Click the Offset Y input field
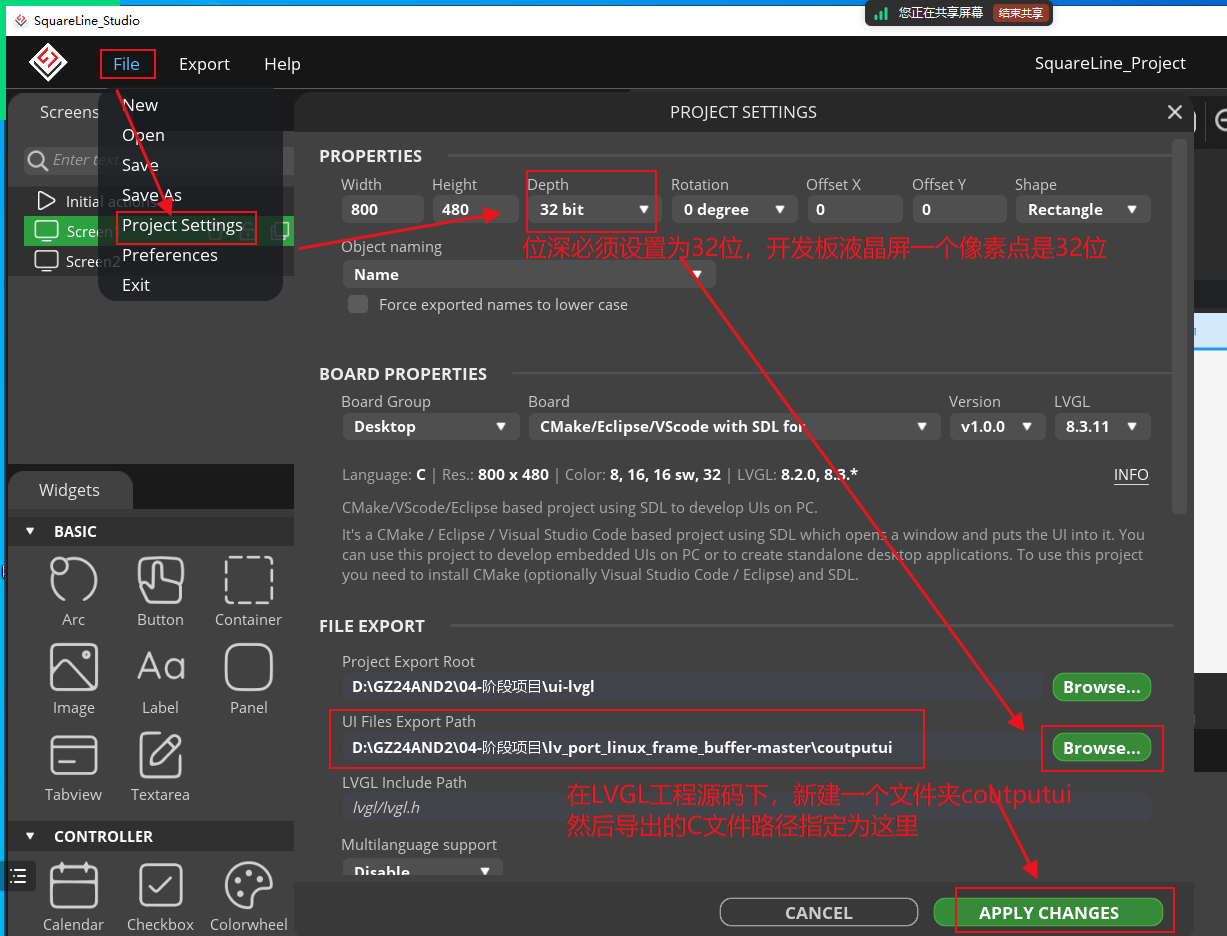Image resolution: width=1227 pixels, height=936 pixels. [959, 209]
